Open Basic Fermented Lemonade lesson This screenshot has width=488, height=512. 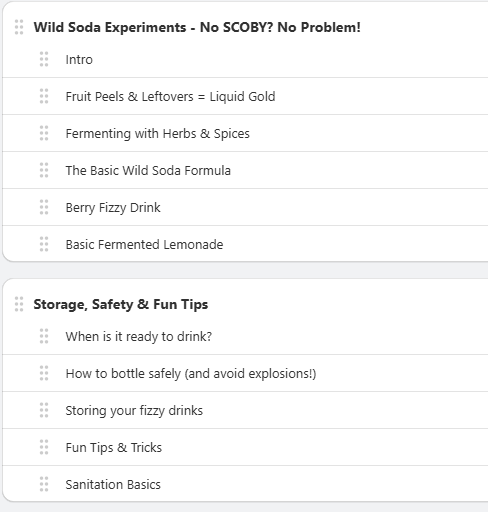(144, 245)
